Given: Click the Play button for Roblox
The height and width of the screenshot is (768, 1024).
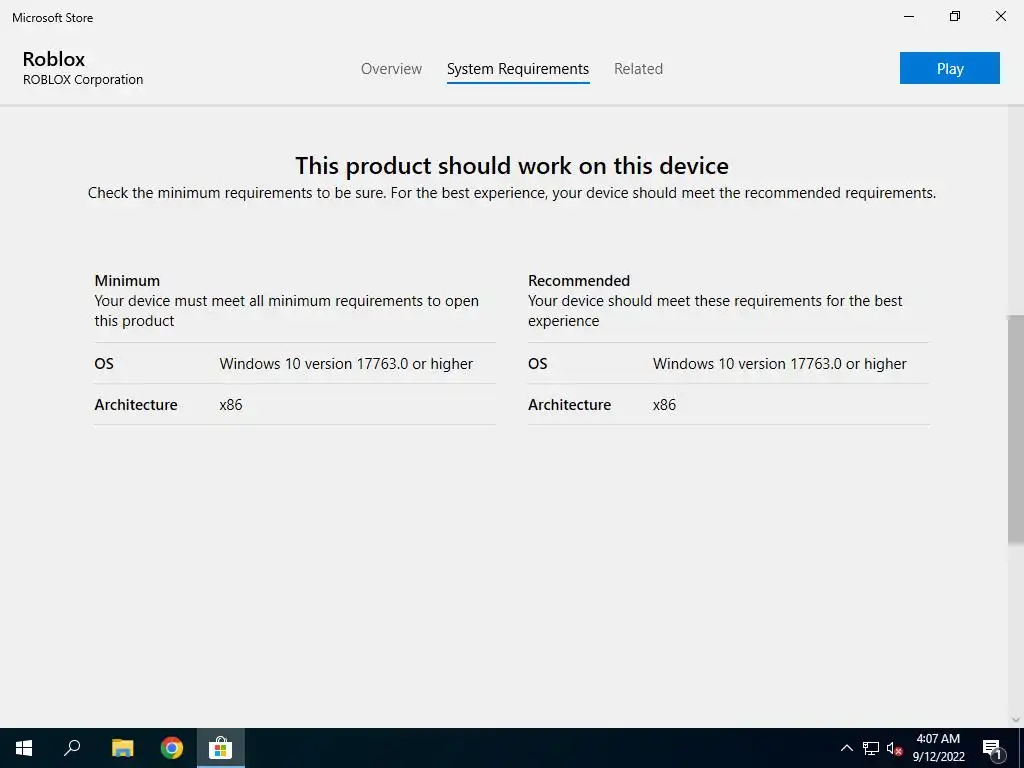Looking at the screenshot, I should coord(950,68).
